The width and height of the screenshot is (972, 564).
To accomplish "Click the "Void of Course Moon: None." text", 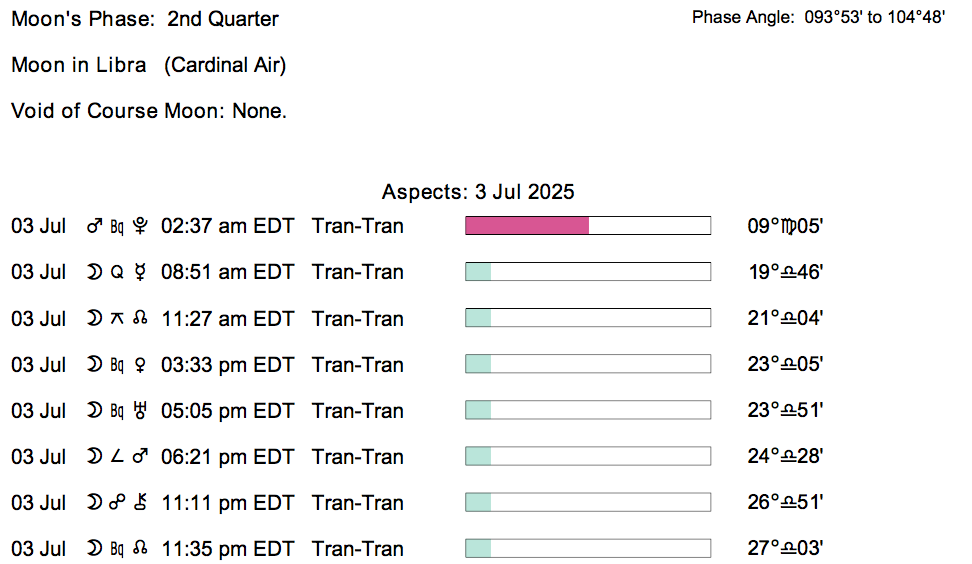I will [149, 111].
